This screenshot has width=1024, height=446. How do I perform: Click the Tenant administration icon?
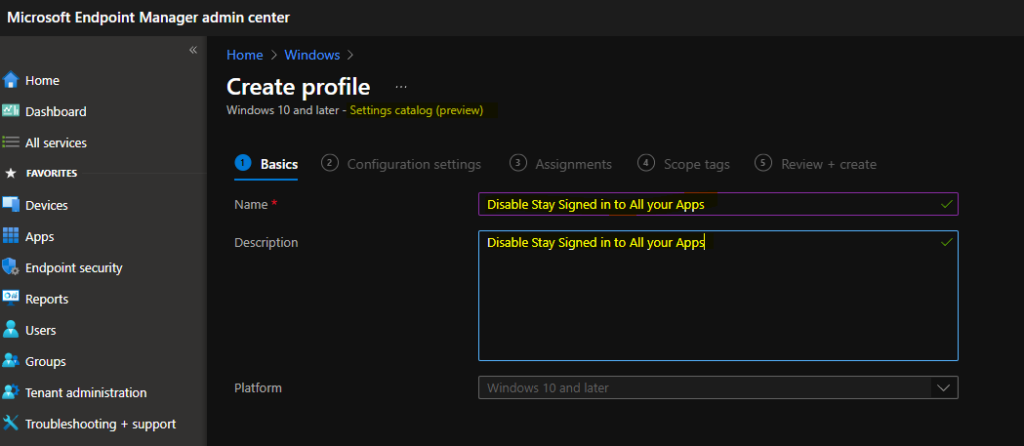pos(10,392)
